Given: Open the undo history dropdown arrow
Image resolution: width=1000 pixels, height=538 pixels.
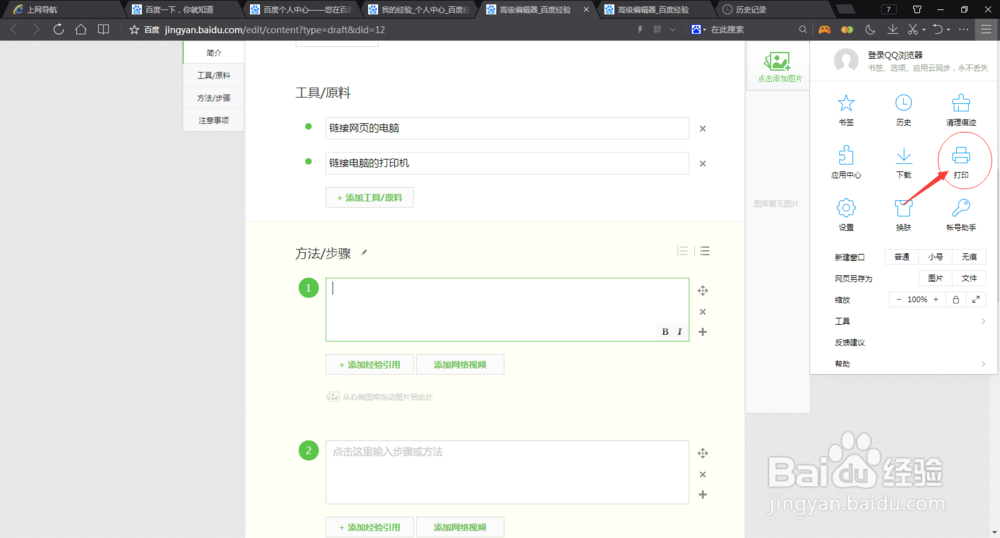Looking at the screenshot, I should click(x=948, y=30).
